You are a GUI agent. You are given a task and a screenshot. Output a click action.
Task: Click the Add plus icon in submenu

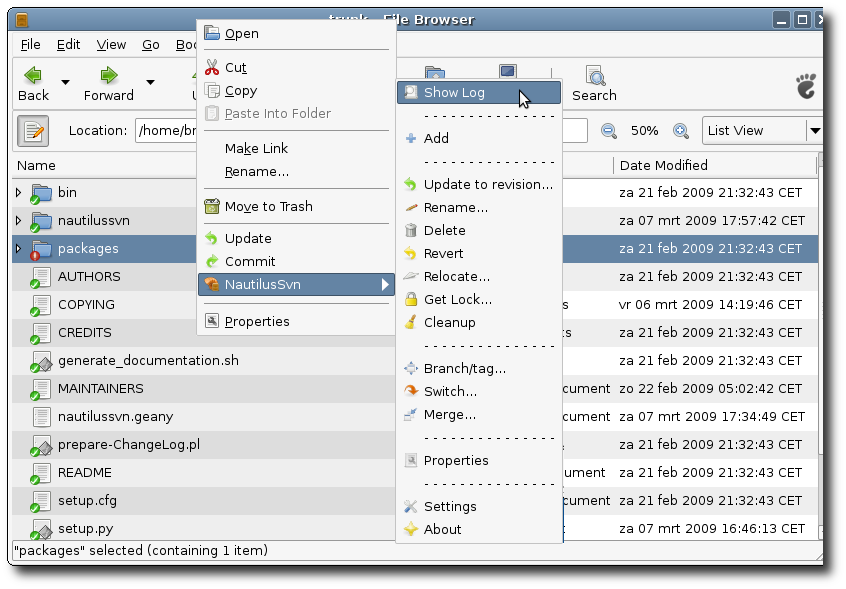click(x=411, y=139)
